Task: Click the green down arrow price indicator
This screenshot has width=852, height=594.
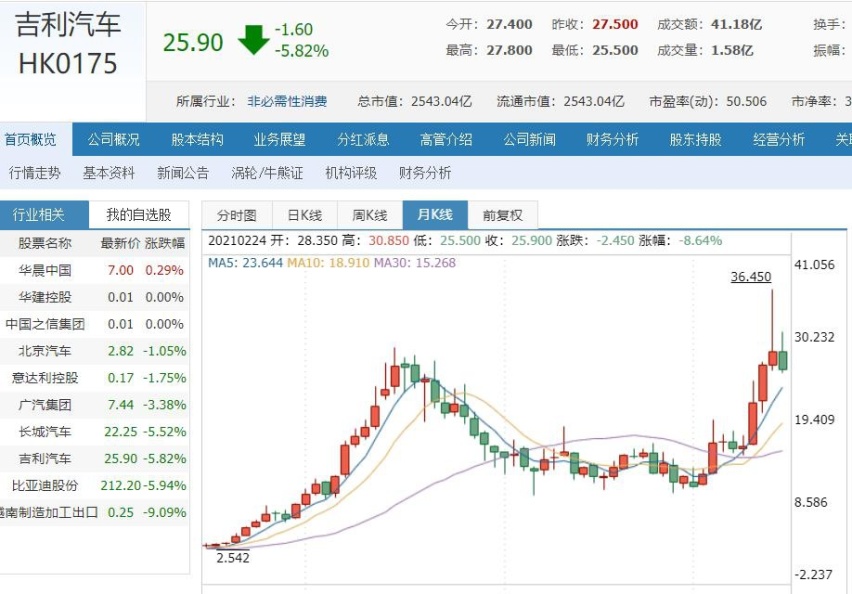Action: pos(253,40)
